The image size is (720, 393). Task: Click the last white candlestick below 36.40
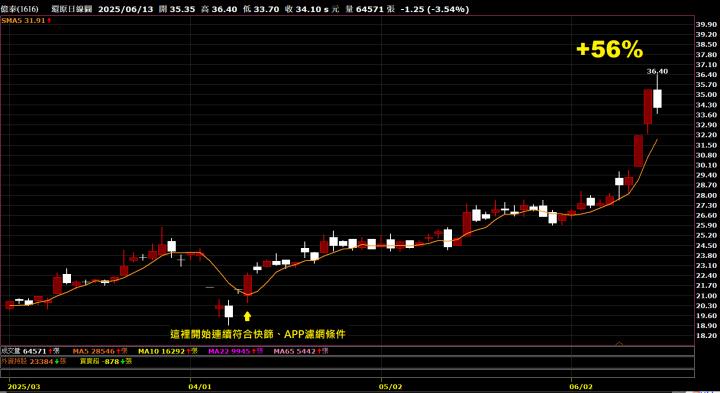pyautogui.click(x=657, y=99)
